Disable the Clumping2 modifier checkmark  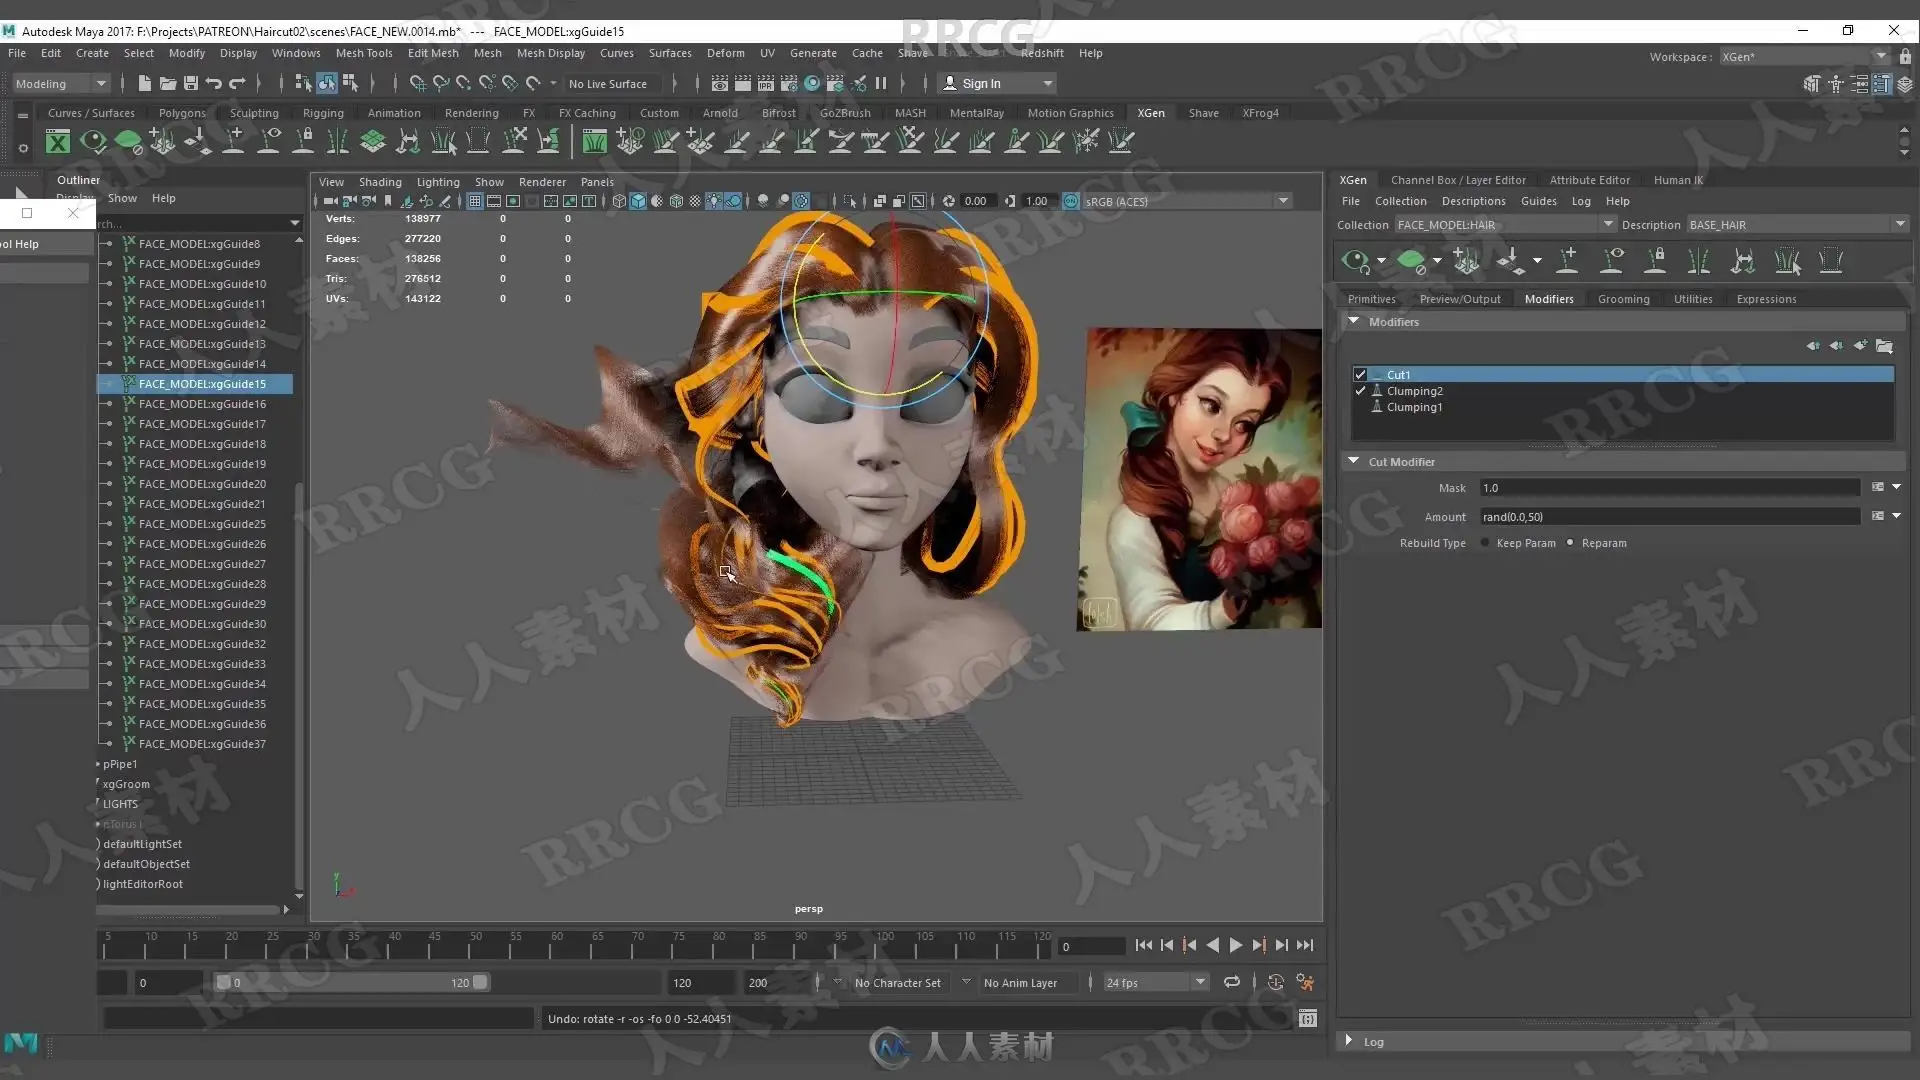tap(1360, 391)
